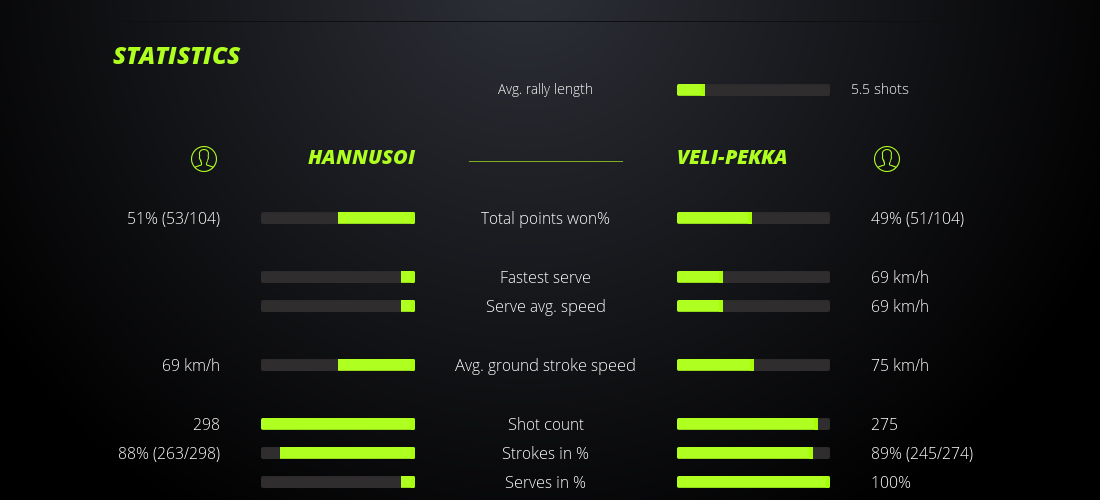Select the Avg. ground stroke speed label

(545, 365)
